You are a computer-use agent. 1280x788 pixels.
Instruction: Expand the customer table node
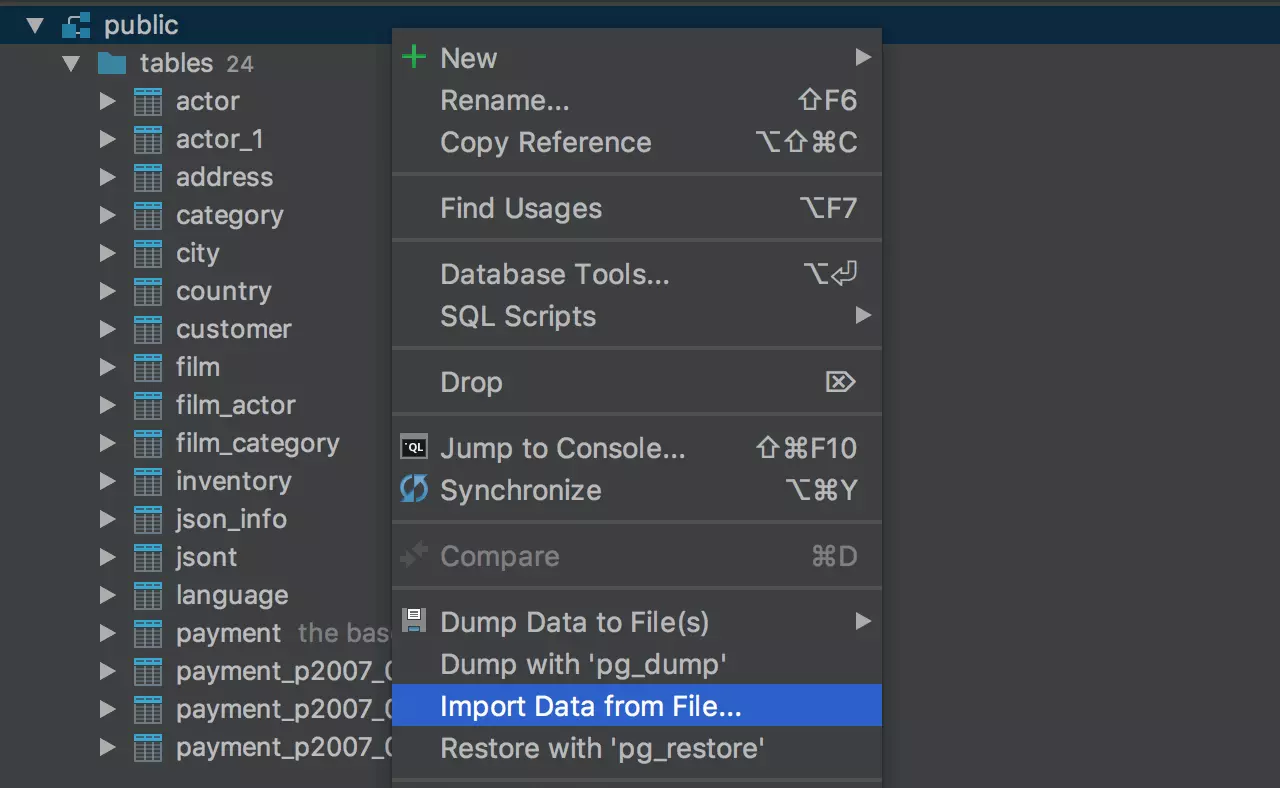pos(108,330)
